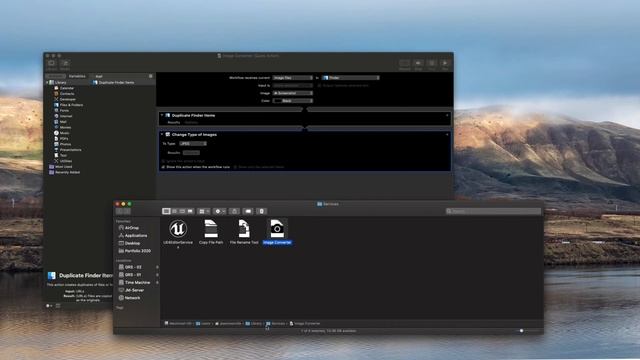Image resolution: width=640 pixels, height=360 pixels.
Task: Switch Finder to icon view
Action: (x=166, y=211)
